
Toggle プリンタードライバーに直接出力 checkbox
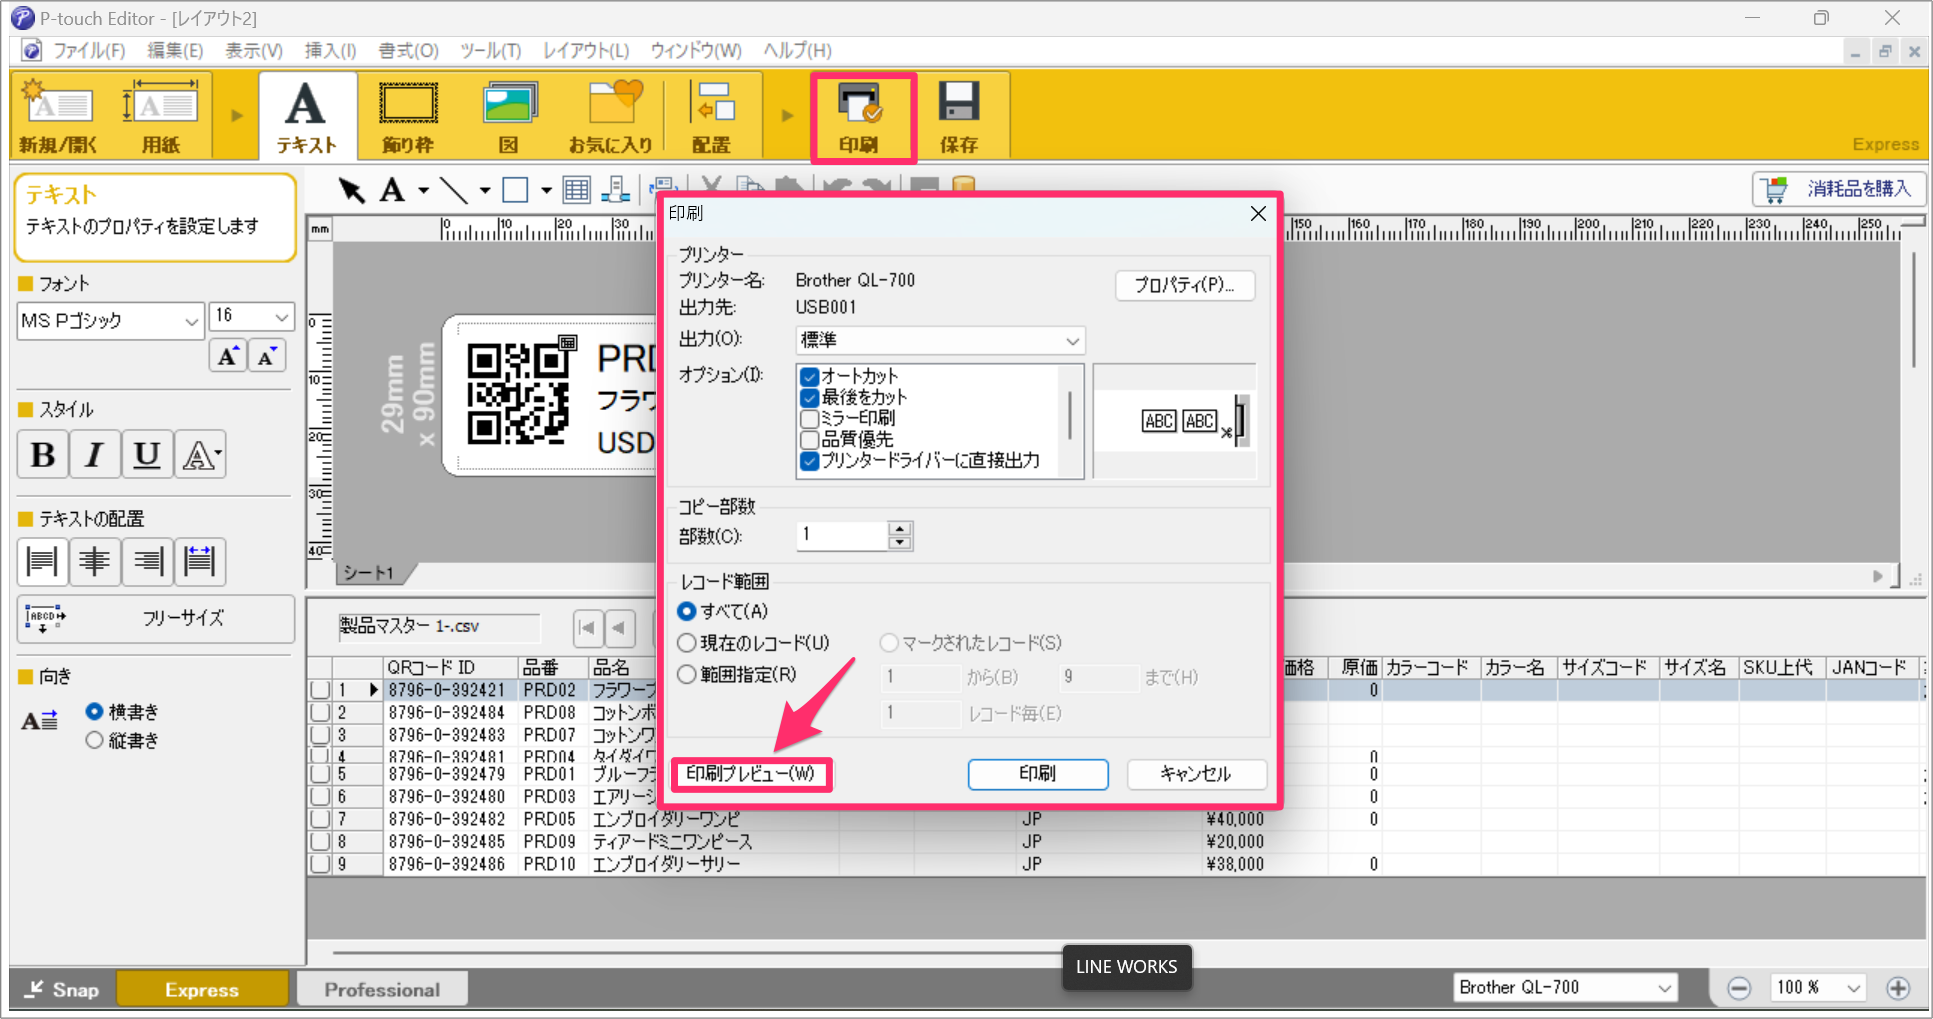pos(810,461)
